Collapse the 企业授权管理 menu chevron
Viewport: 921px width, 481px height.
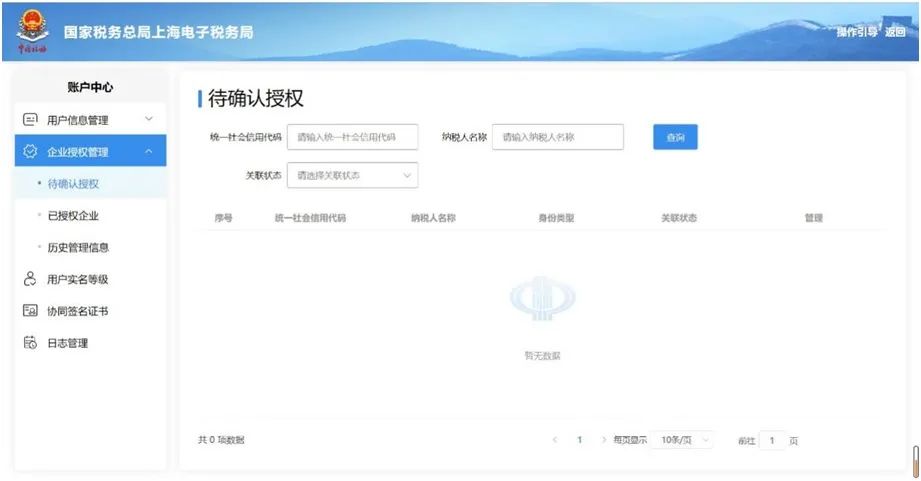click(x=149, y=152)
